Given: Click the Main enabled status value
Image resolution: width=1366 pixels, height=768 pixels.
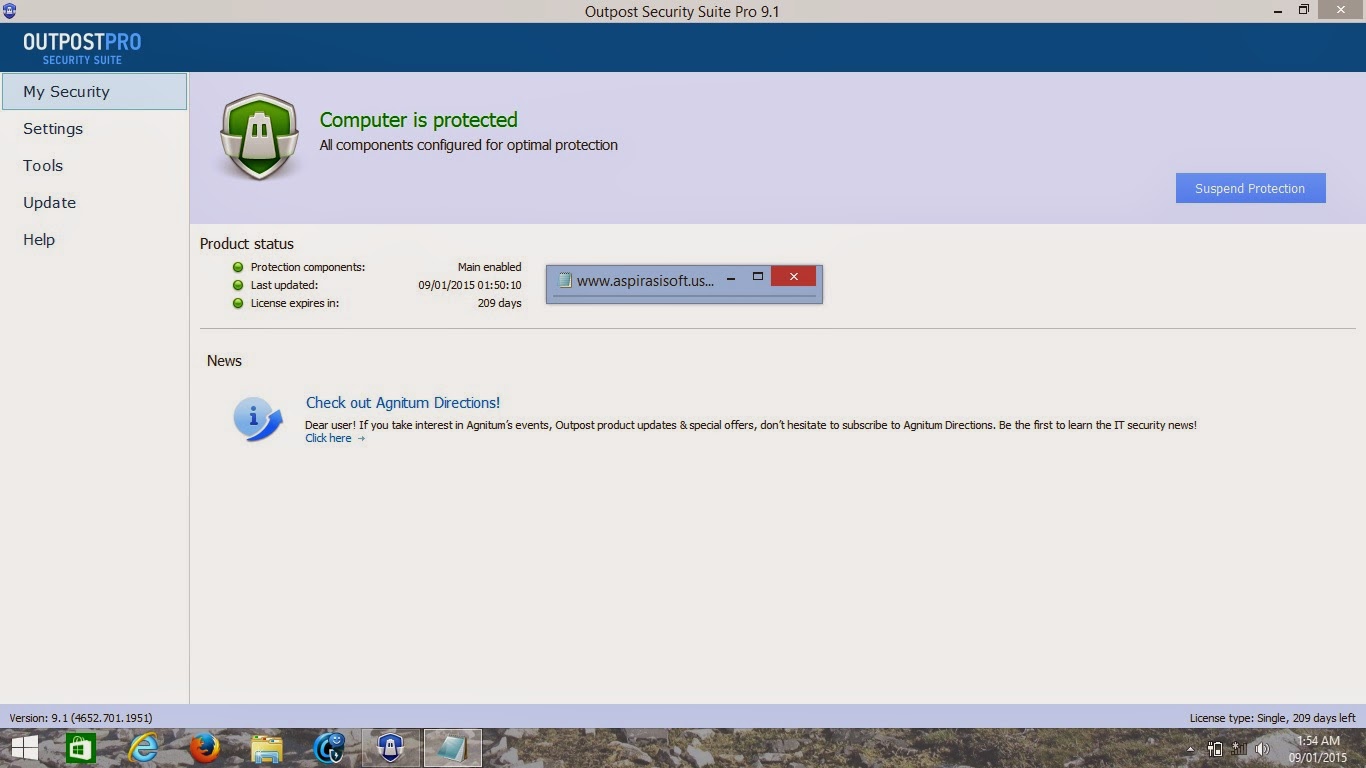Looking at the screenshot, I should pos(489,267).
